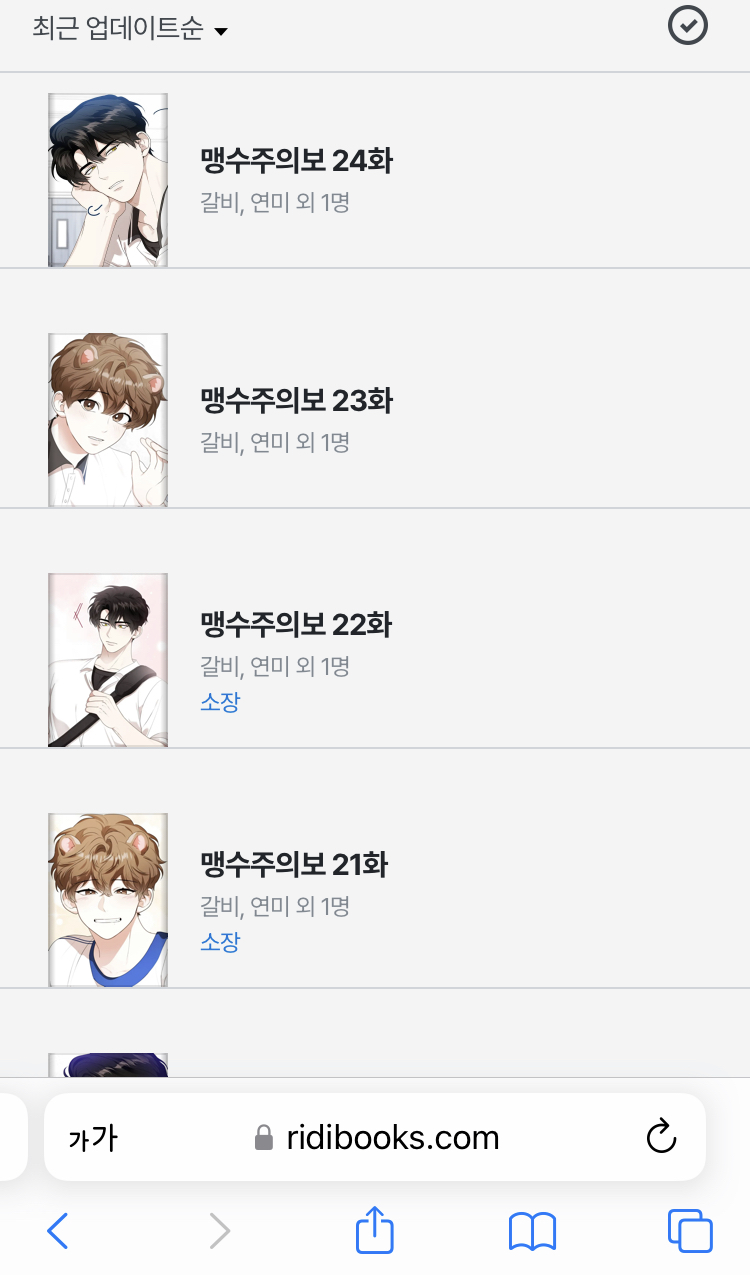The width and height of the screenshot is (750, 1275).
Task: Reload the page with refresh icon
Action: click(x=661, y=1136)
